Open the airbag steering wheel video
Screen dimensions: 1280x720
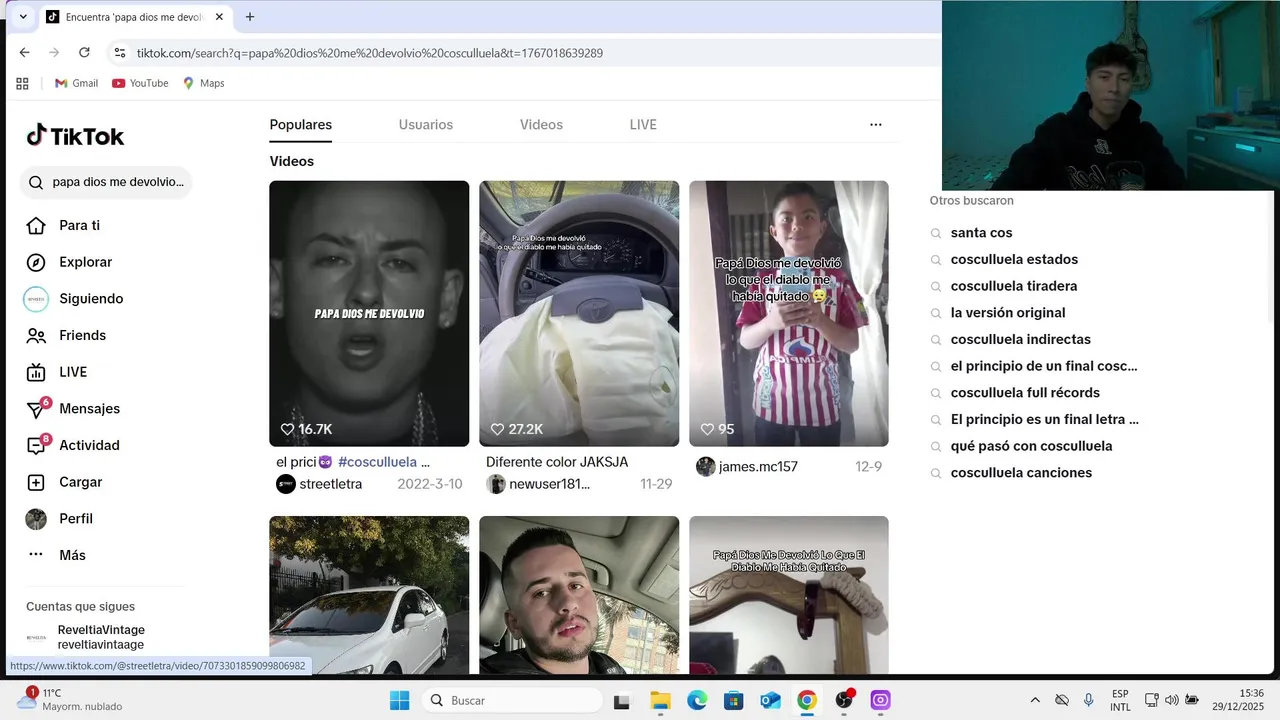pyautogui.click(x=579, y=313)
